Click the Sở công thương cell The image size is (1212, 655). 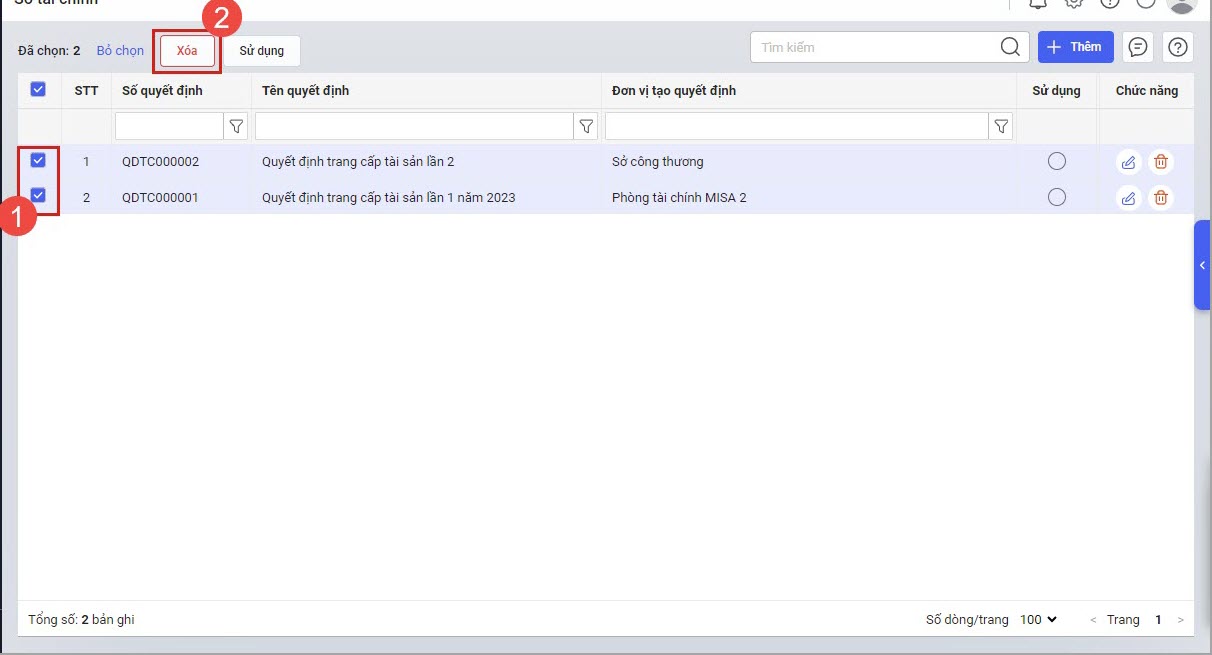click(x=658, y=162)
